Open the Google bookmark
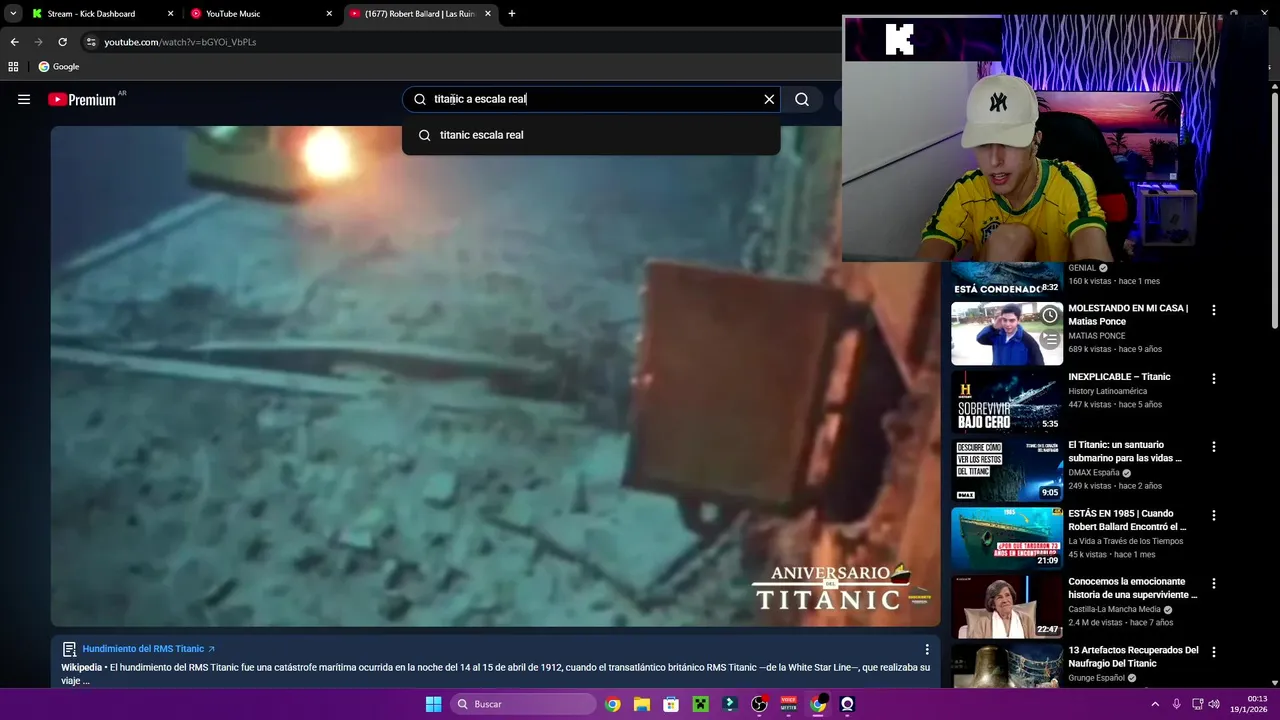1280x720 pixels. tap(59, 67)
